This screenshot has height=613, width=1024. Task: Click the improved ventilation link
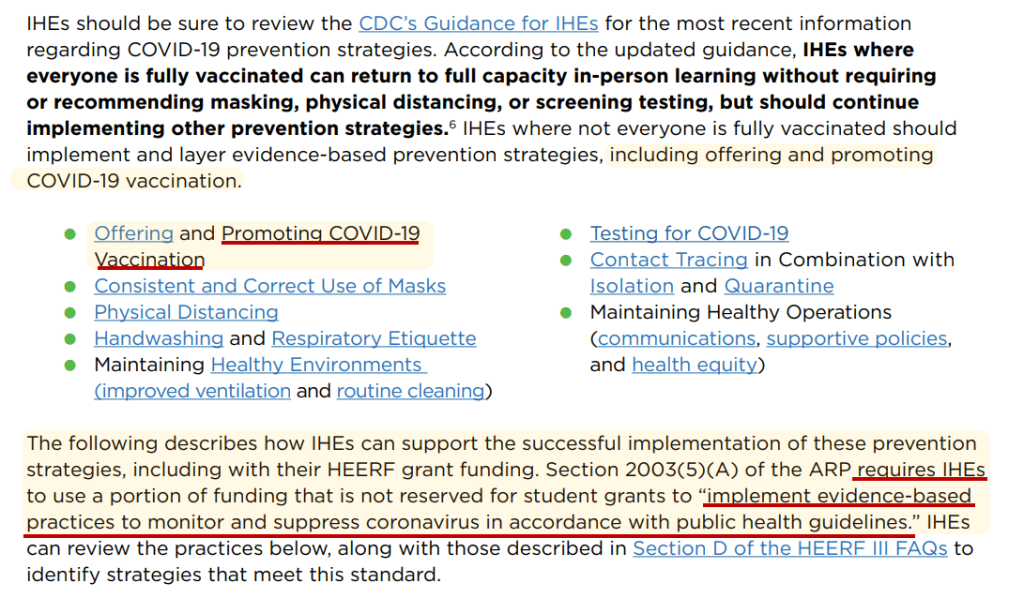(193, 391)
